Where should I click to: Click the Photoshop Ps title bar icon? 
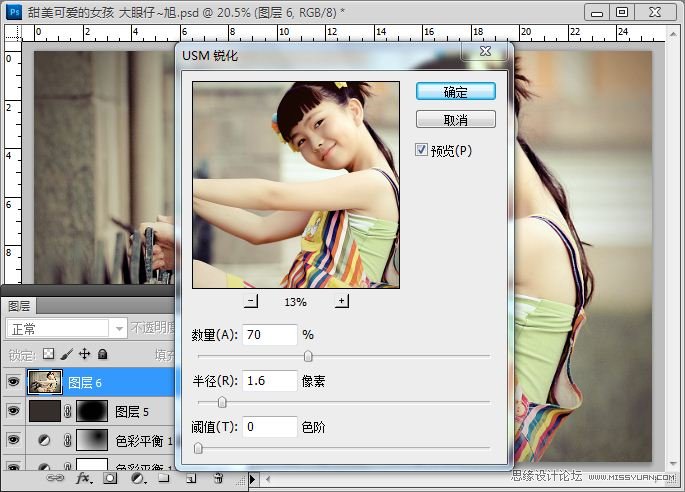(14, 12)
